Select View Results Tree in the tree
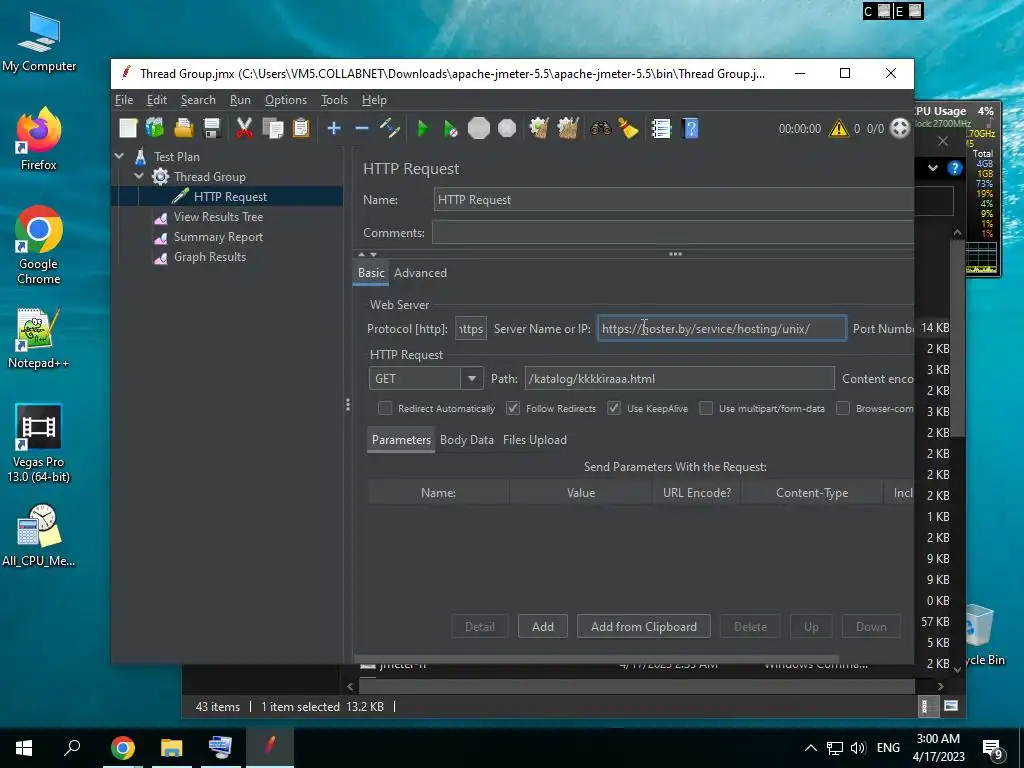1024x768 pixels. click(x=218, y=217)
